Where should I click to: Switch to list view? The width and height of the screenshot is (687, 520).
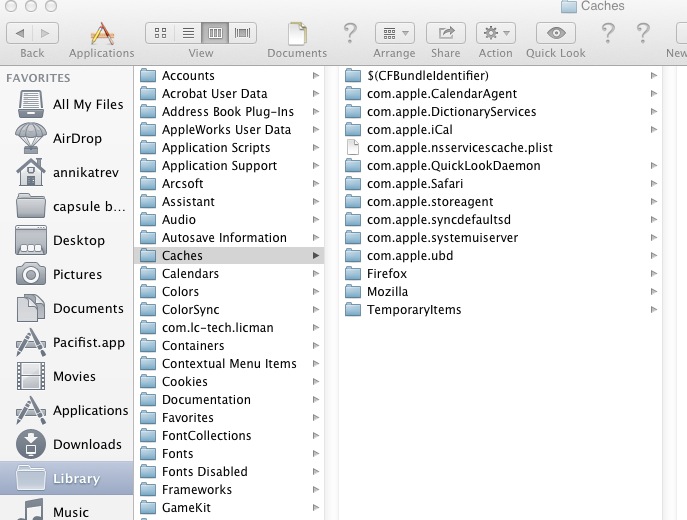188,33
